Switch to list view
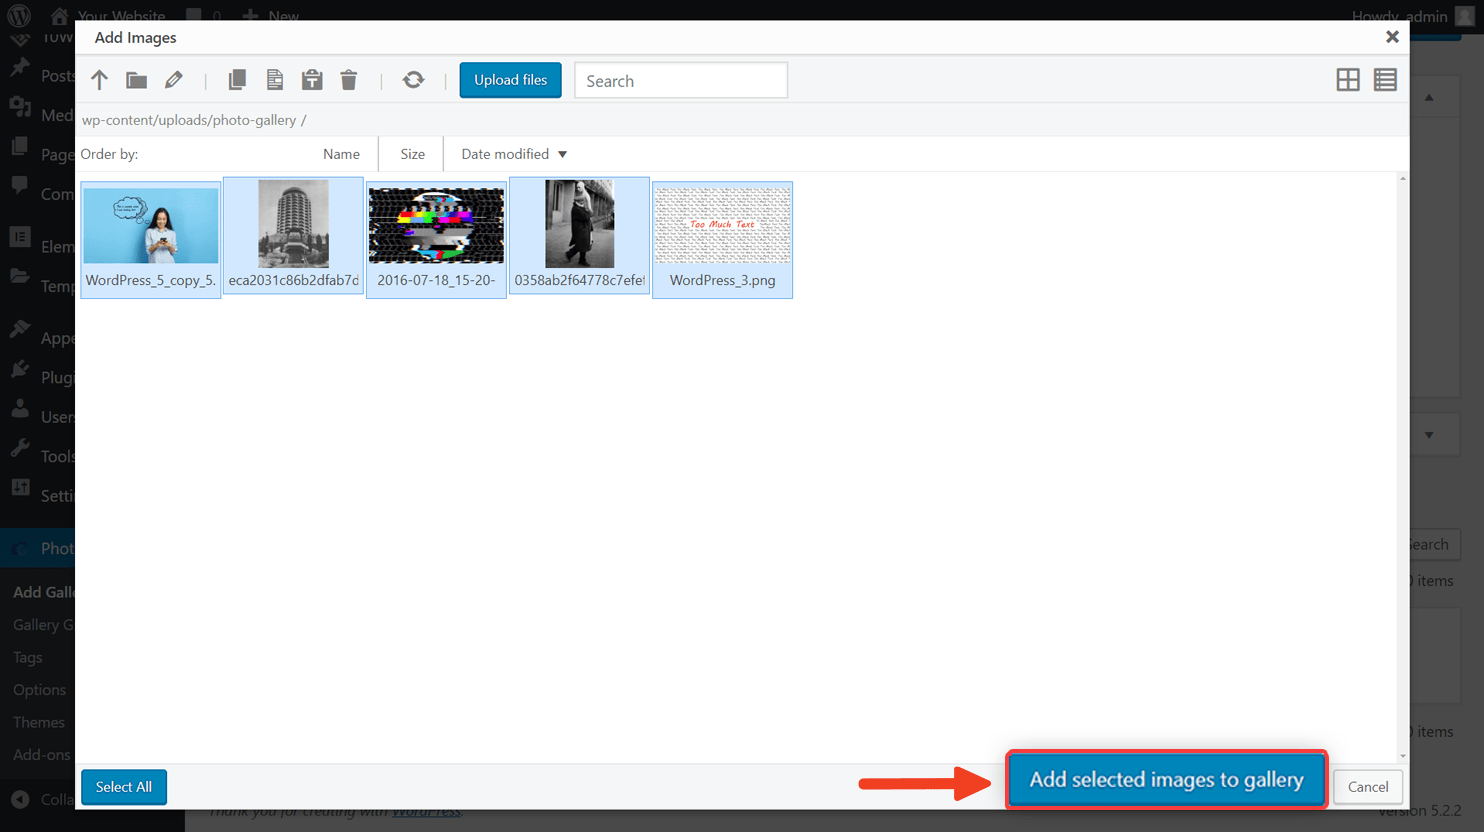1484x832 pixels. 1385,80
